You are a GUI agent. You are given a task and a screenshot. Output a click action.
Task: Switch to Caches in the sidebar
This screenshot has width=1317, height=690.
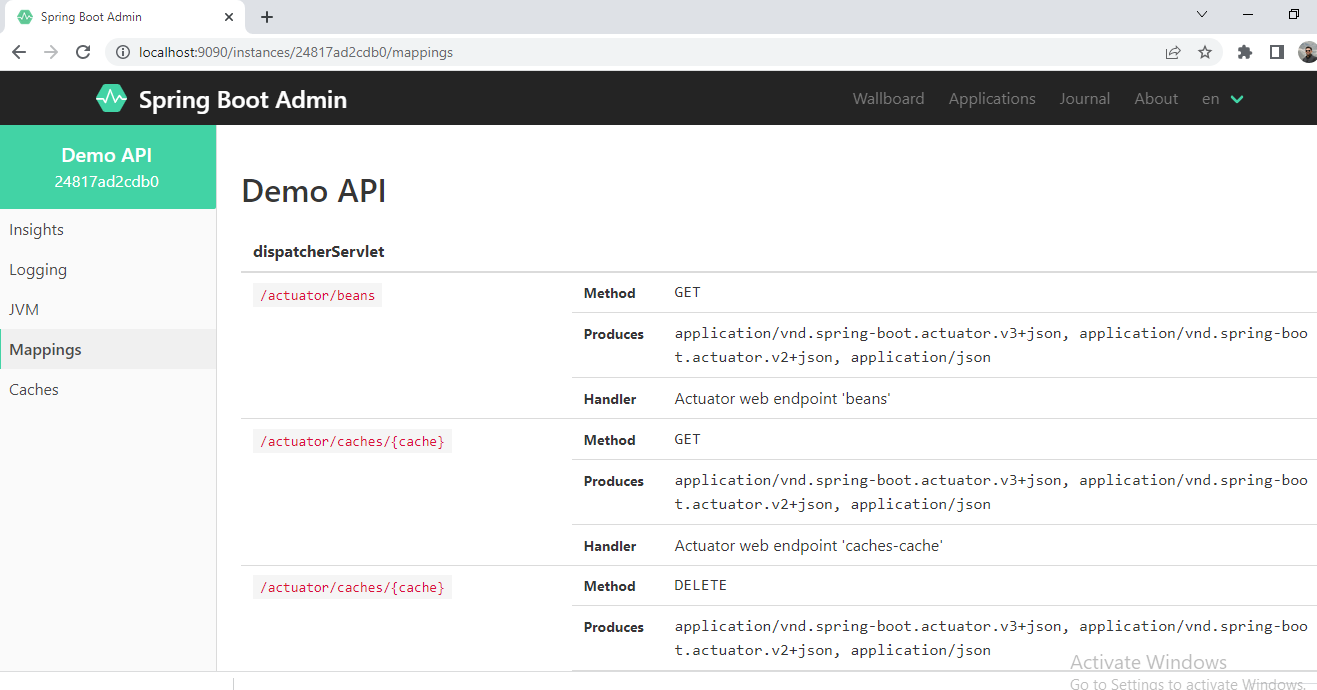pos(34,390)
